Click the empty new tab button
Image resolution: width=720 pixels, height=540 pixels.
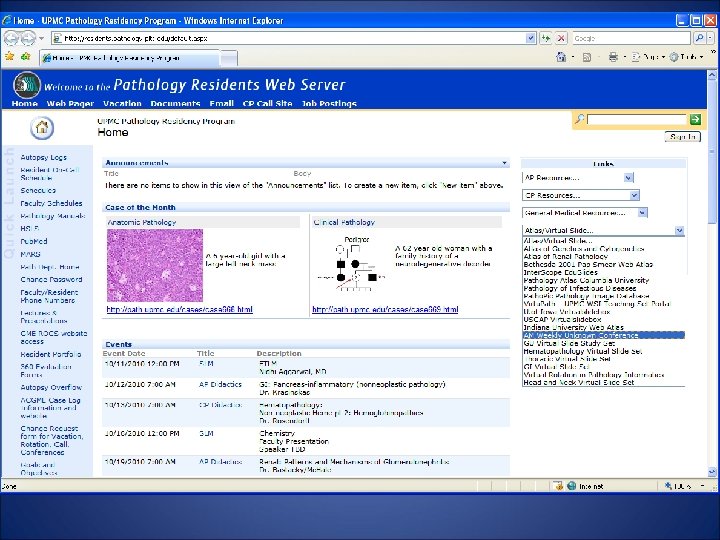click(x=229, y=58)
